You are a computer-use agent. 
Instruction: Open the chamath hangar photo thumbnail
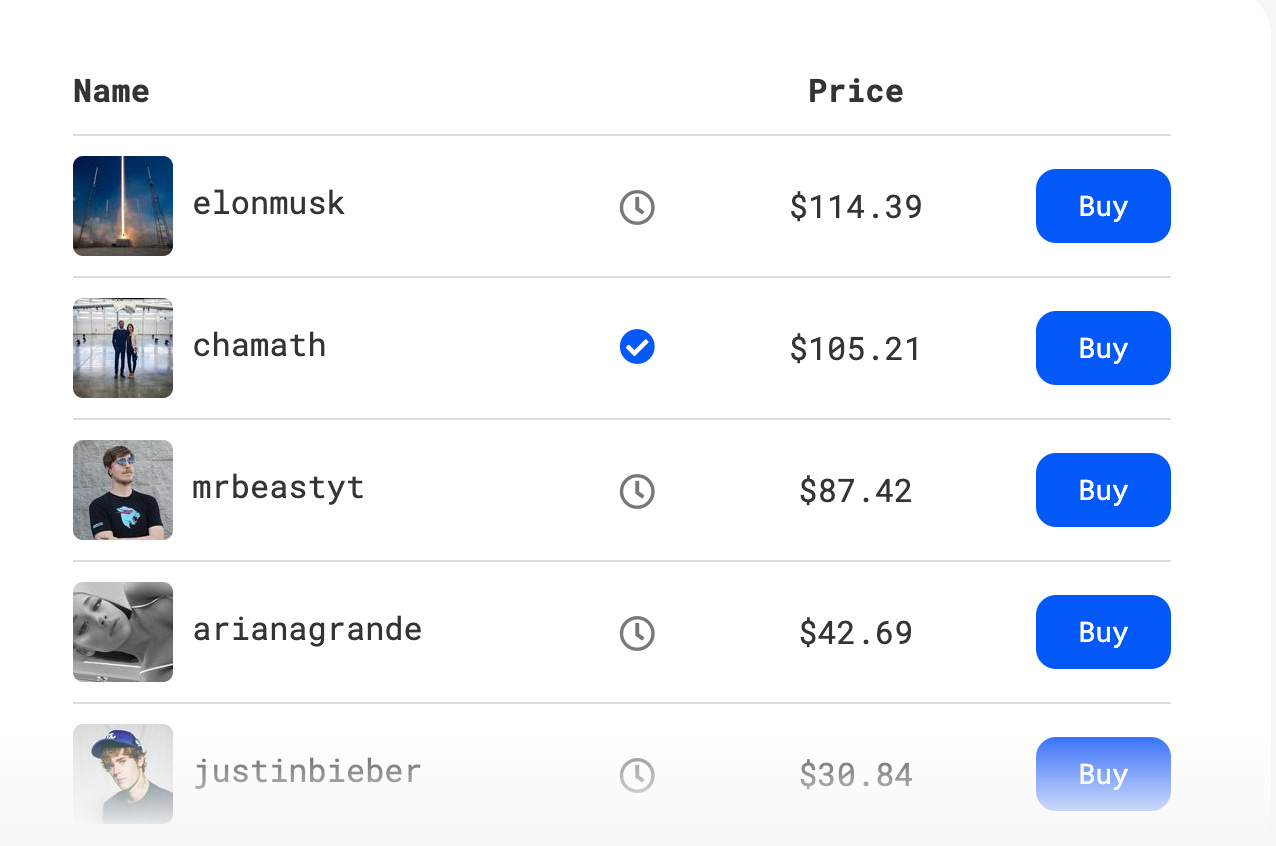(x=123, y=348)
